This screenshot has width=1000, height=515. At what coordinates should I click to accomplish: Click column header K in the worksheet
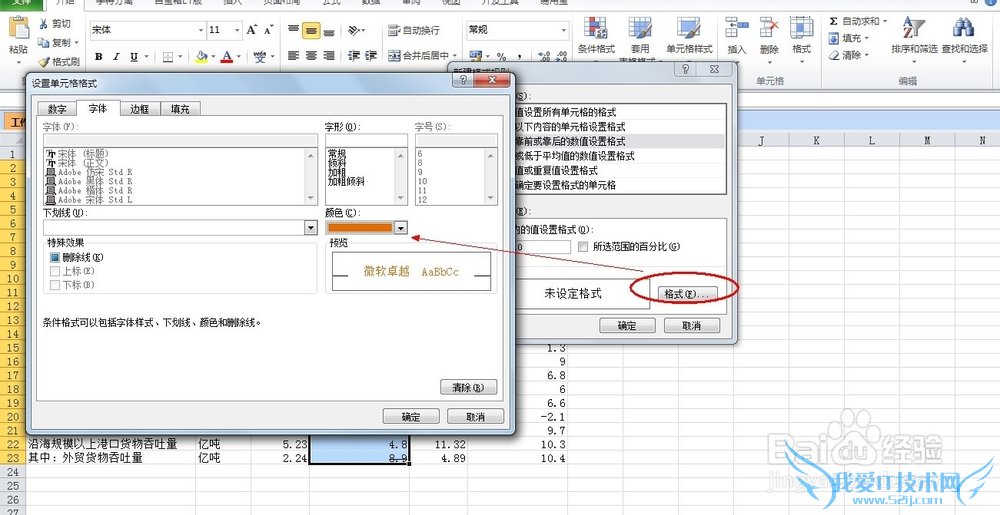(816, 140)
